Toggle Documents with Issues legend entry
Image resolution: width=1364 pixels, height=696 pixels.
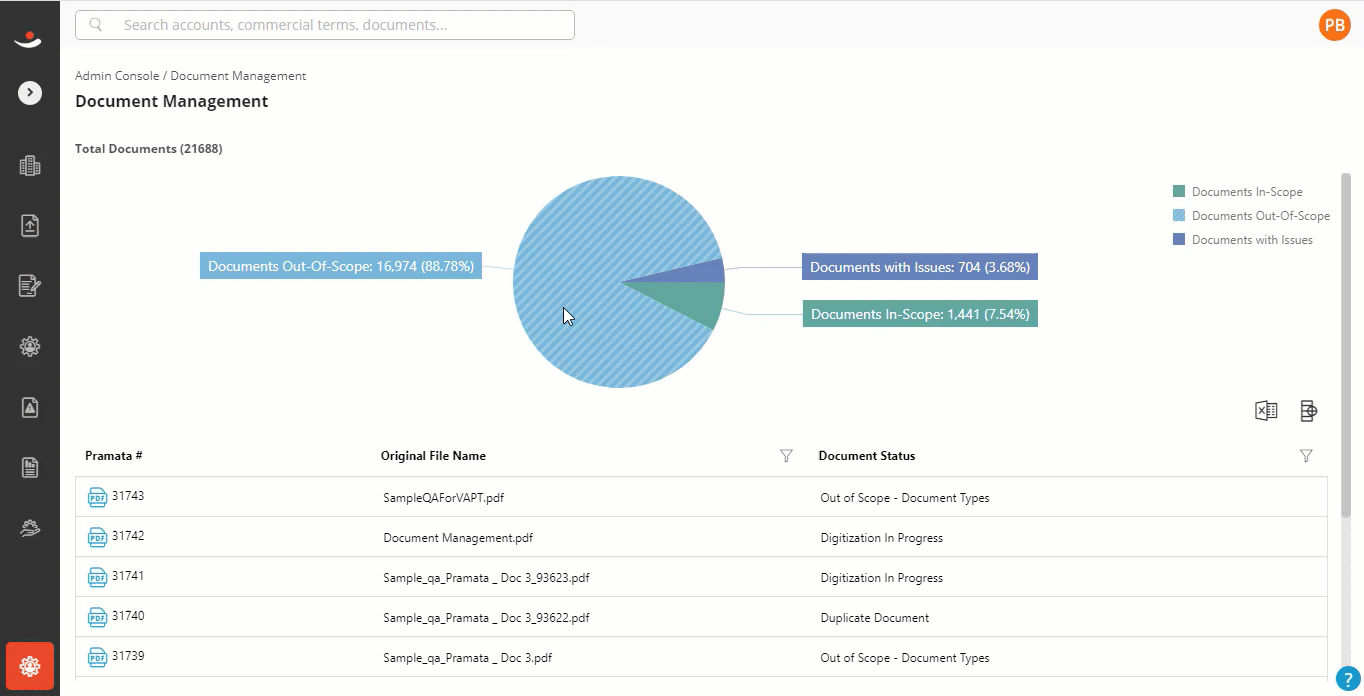pos(1243,240)
